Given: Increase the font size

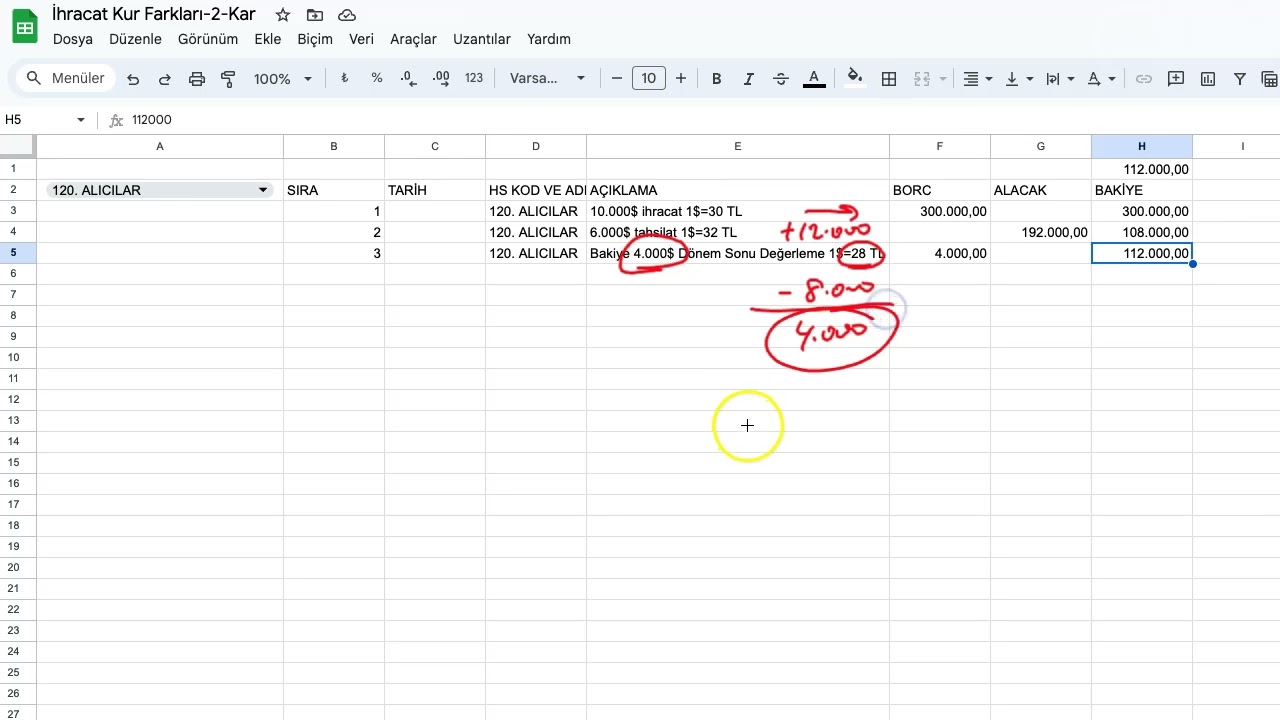Looking at the screenshot, I should pos(681,79).
